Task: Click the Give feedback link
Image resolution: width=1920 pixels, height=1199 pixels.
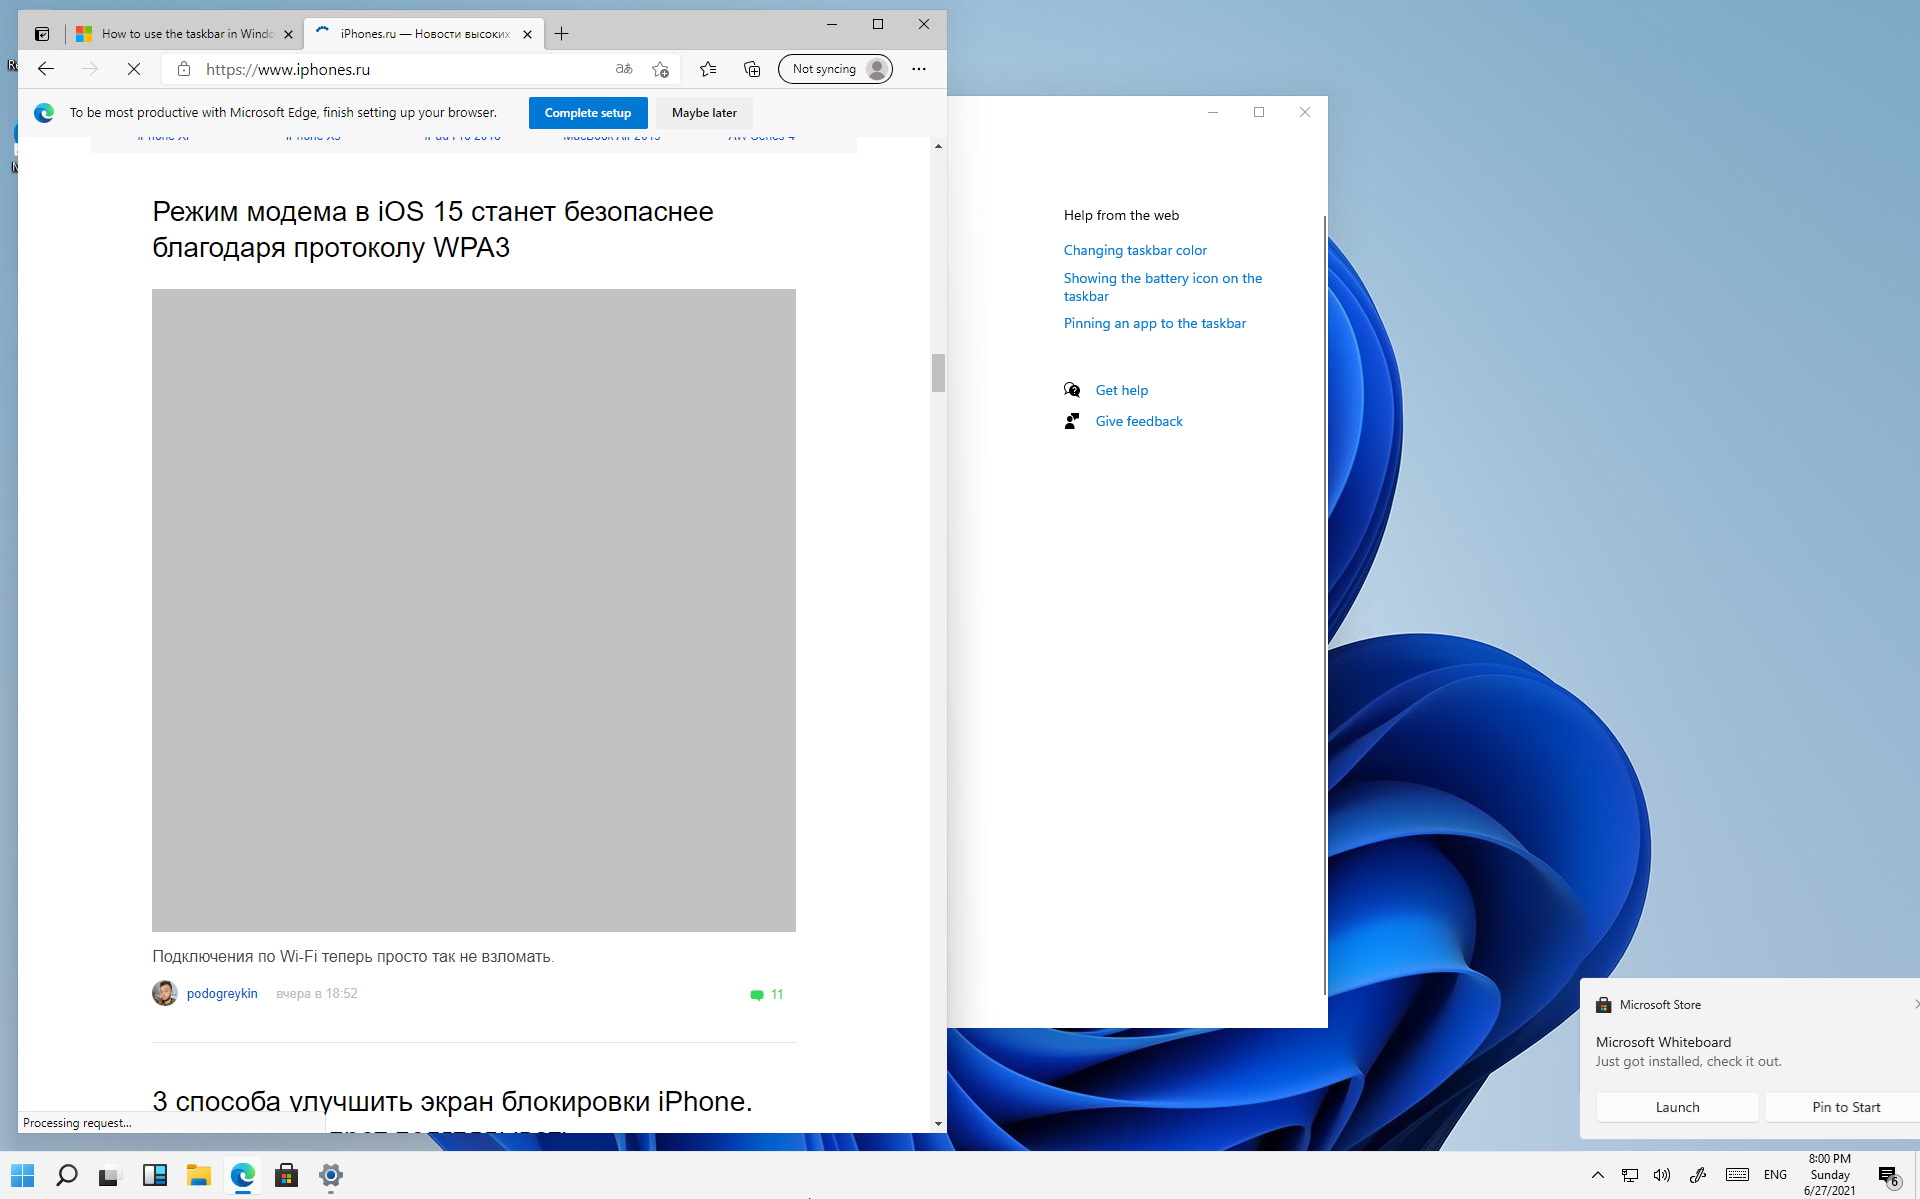Action: (1138, 421)
